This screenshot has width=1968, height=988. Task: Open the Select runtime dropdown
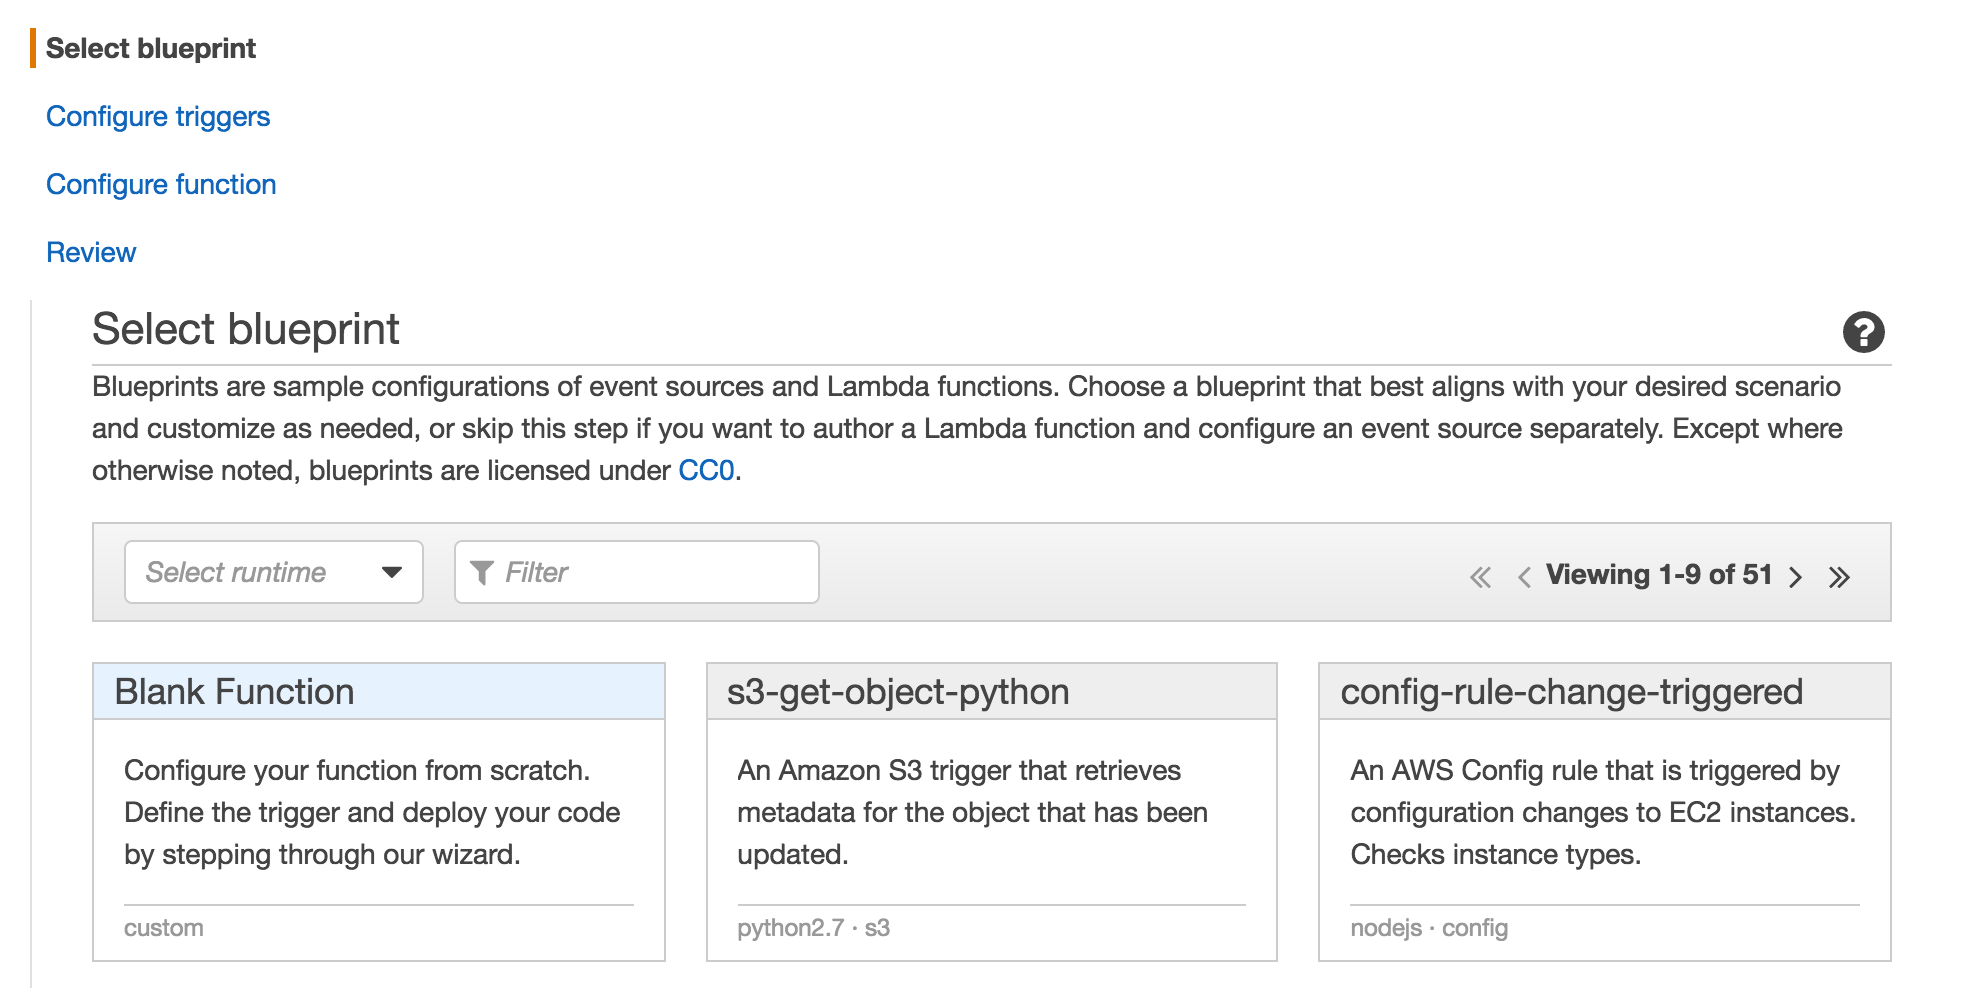pos(272,572)
